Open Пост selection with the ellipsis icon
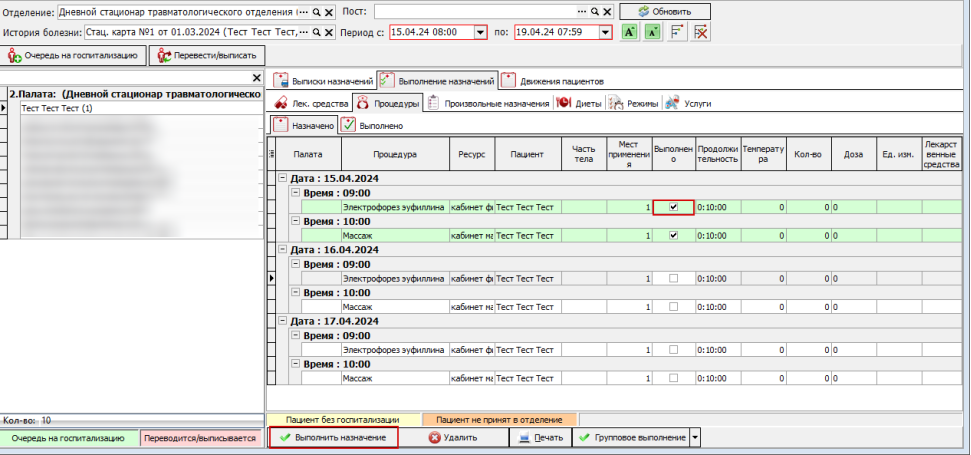This screenshot has width=971, height=455. (x=581, y=12)
